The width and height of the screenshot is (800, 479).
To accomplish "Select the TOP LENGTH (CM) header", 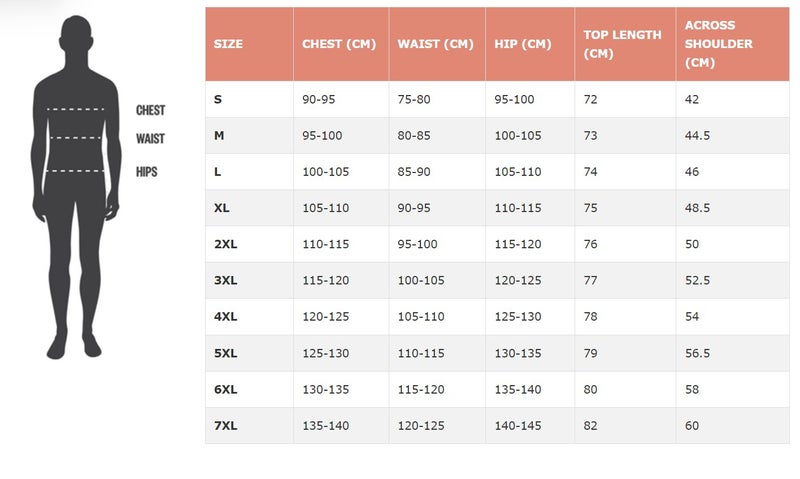I will 622,44.
